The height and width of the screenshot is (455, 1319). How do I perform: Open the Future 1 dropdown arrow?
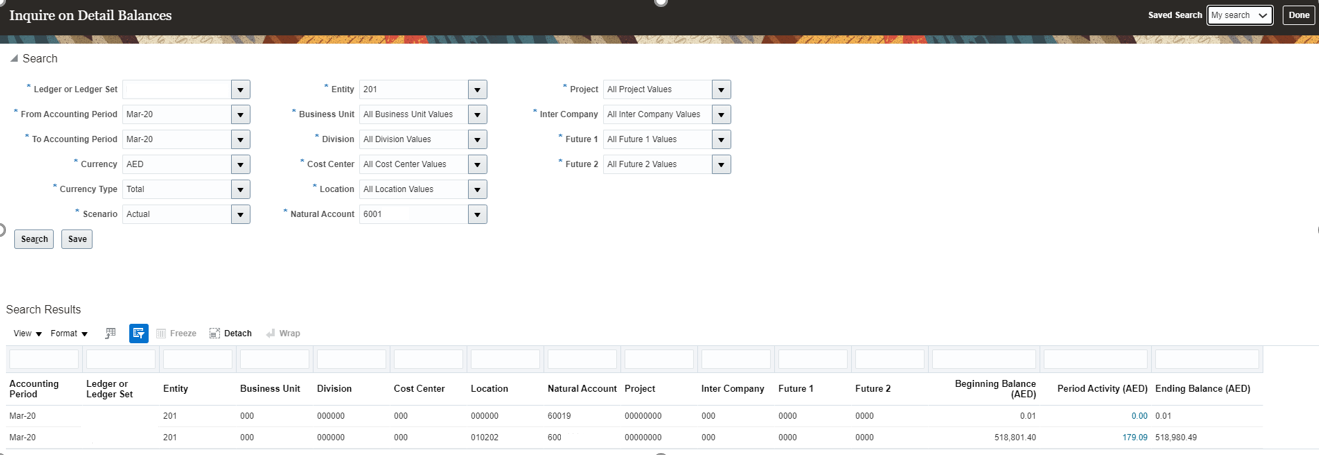pyautogui.click(x=721, y=139)
